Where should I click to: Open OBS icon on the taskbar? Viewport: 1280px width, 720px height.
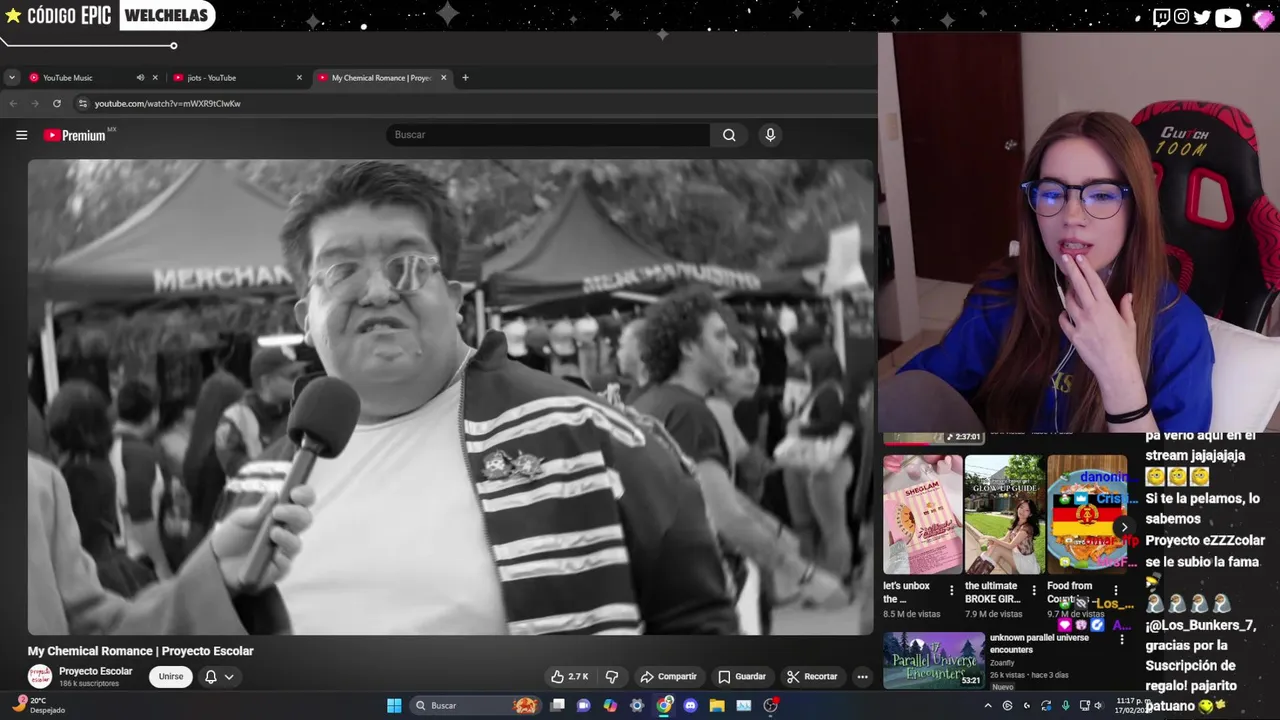(770, 705)
